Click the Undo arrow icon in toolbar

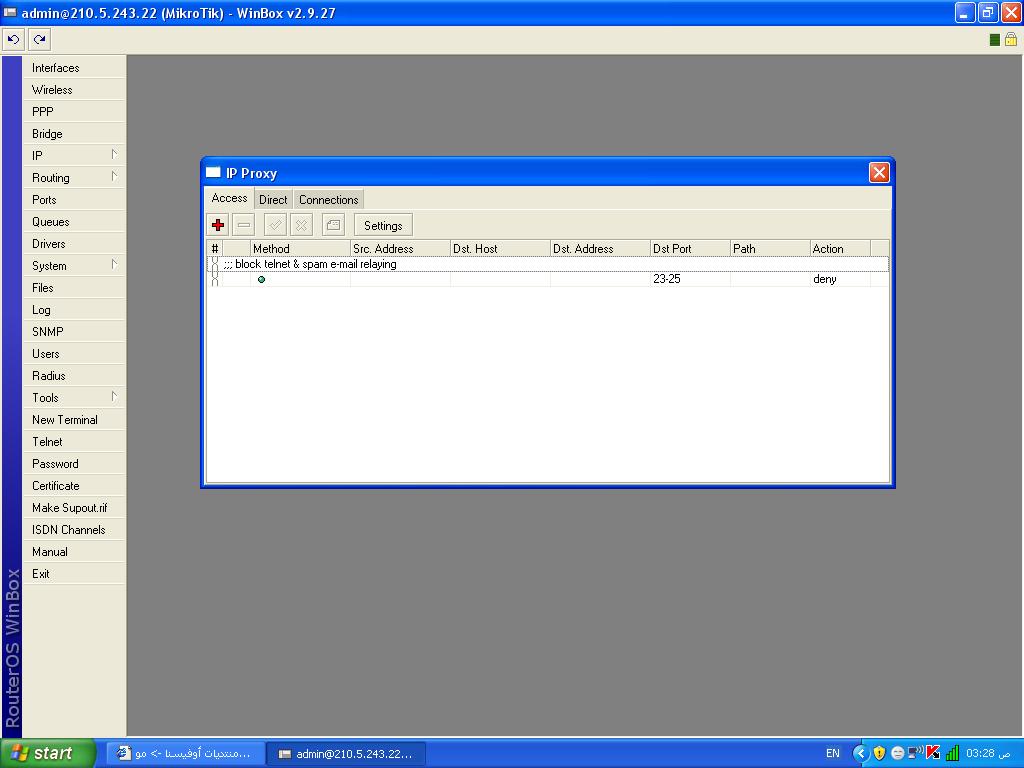coord(13,40)
